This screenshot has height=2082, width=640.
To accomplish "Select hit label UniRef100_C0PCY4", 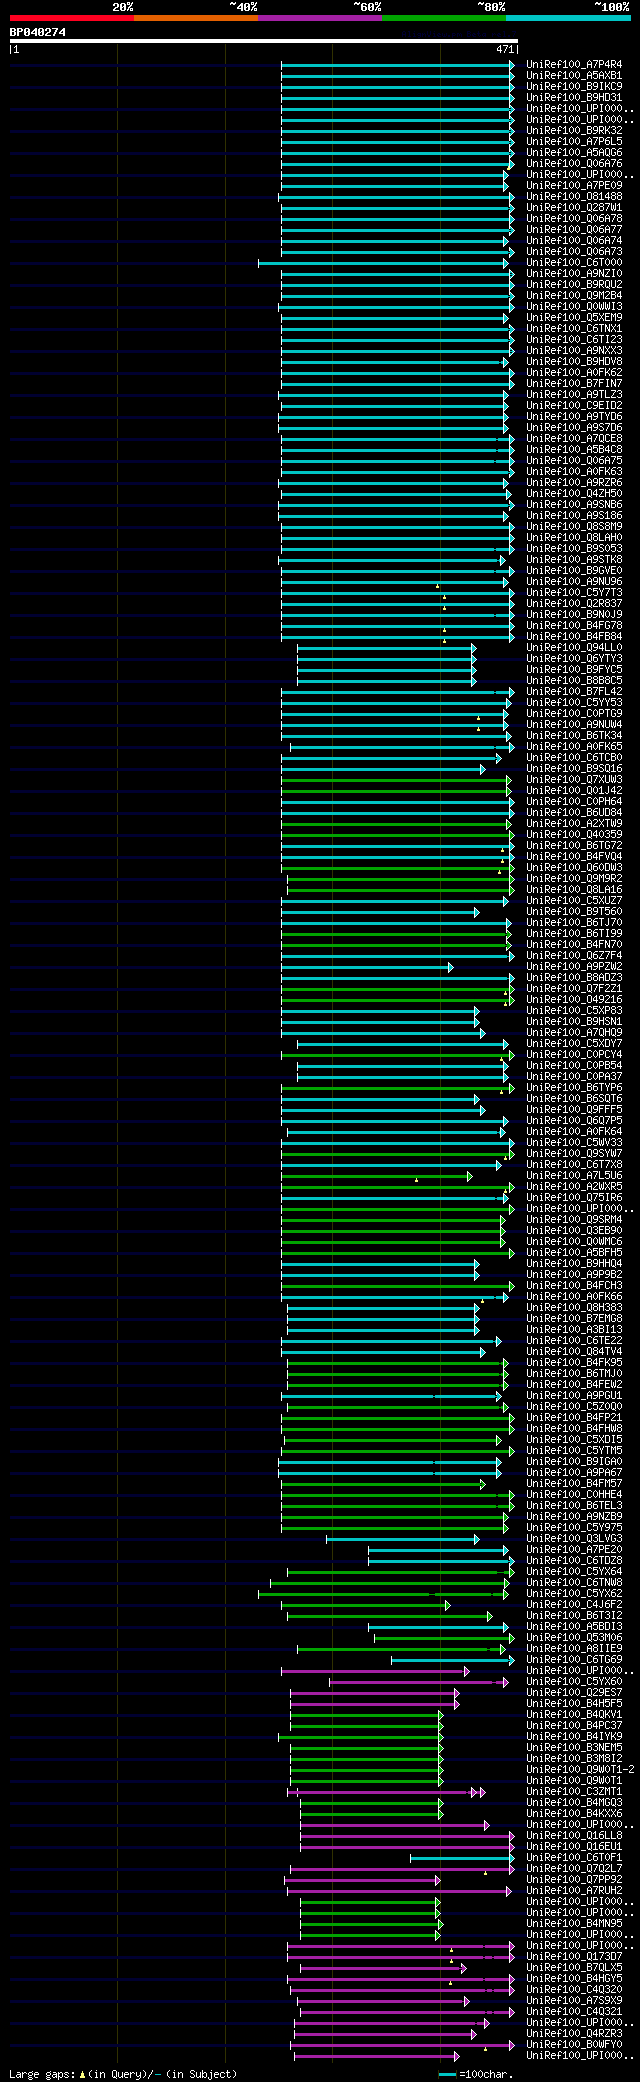I will 574,1054.
